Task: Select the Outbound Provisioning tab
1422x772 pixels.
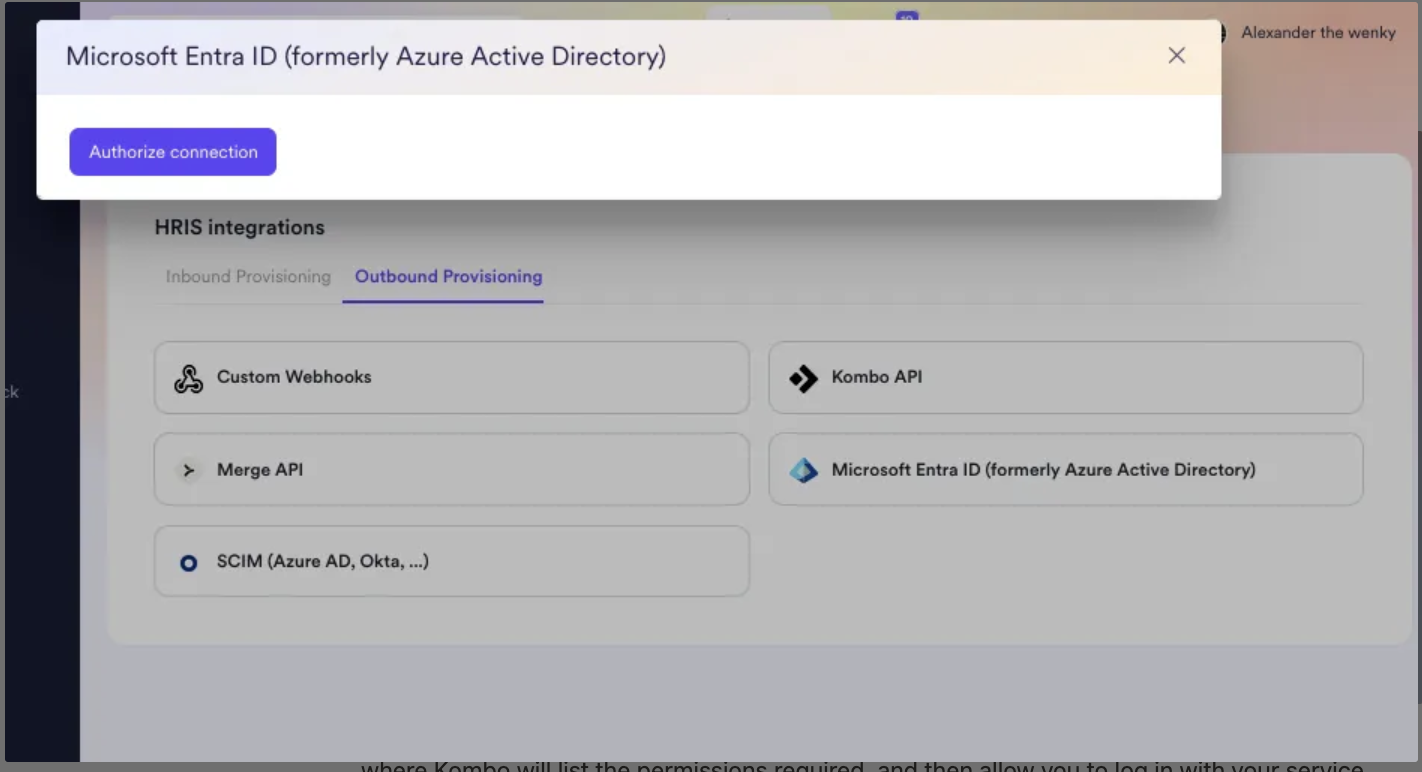Action: (x=449, y=277)
